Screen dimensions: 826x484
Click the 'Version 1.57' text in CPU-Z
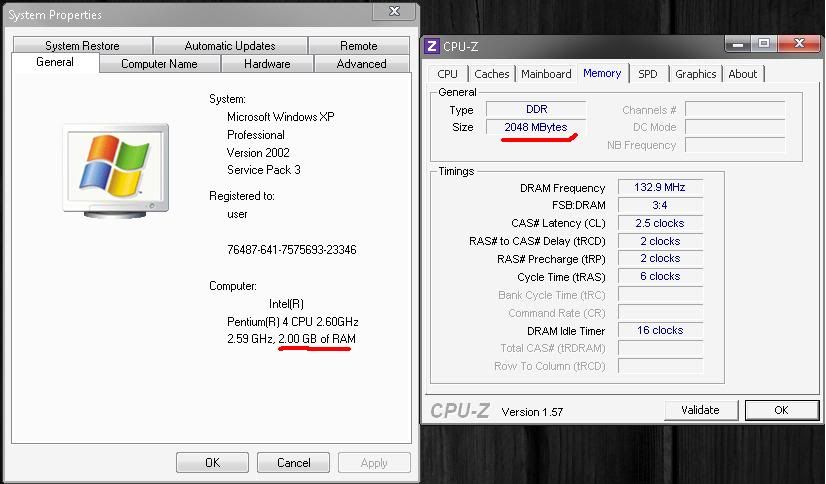532,412
